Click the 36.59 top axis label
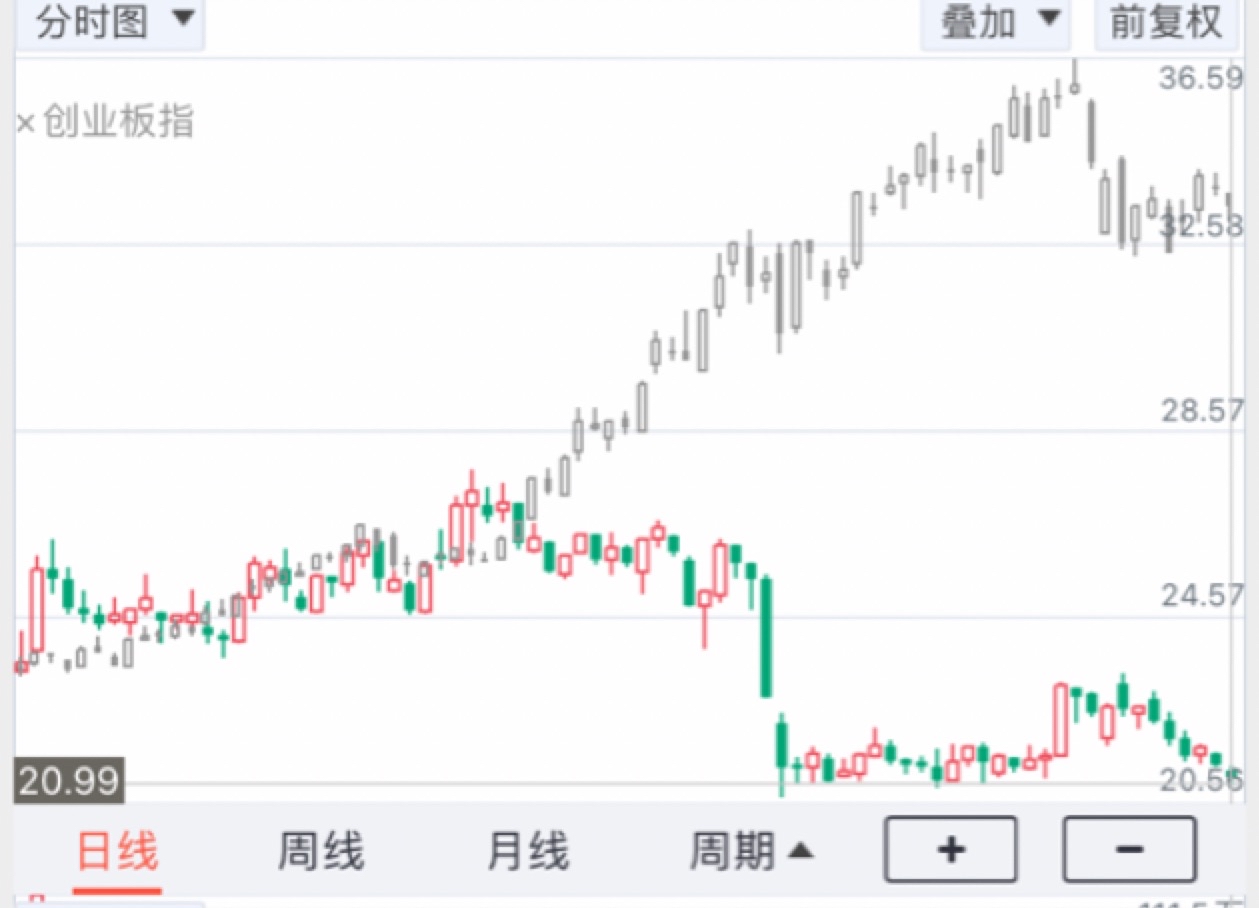Viewport: 1259px width, 908px height. point(1200,78)
